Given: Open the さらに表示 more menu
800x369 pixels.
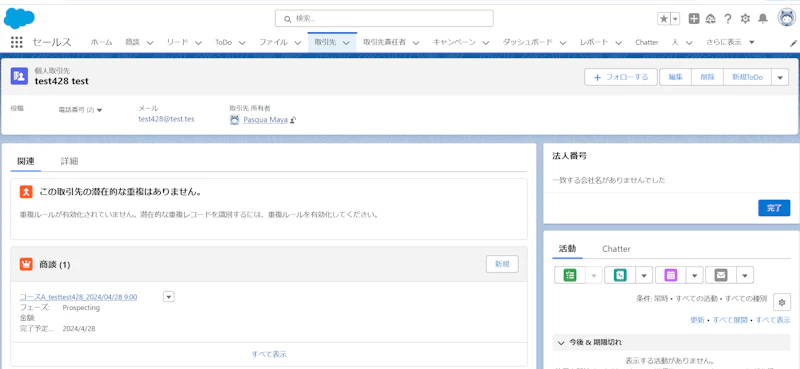Looking at the screenshot, I should (730, 42).
